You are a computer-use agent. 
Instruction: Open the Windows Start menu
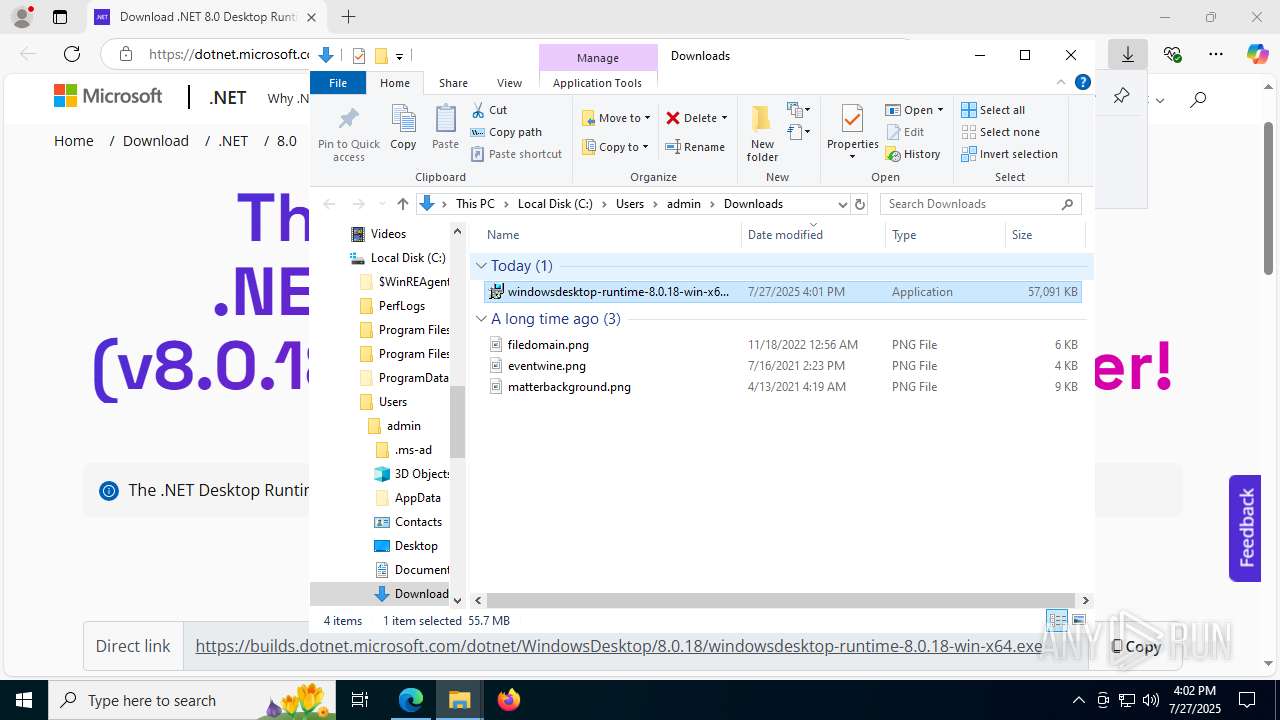24,700
